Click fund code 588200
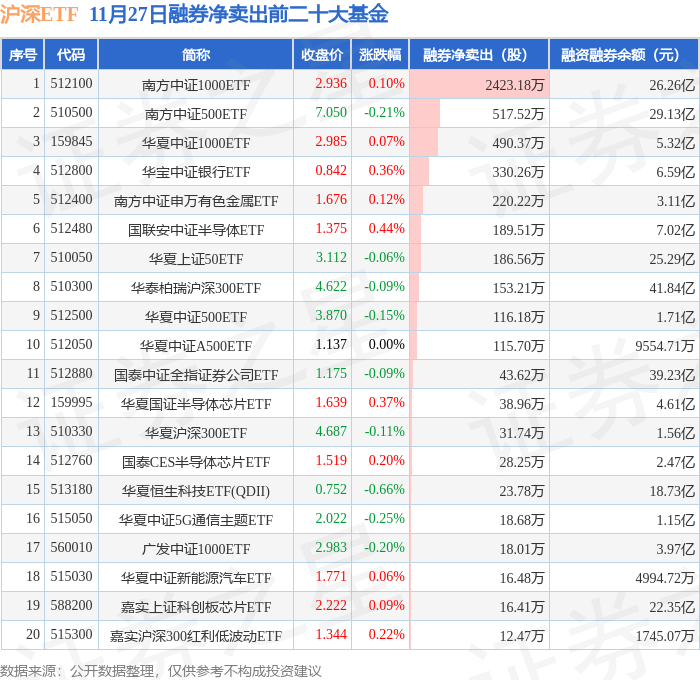 point(71,605)
